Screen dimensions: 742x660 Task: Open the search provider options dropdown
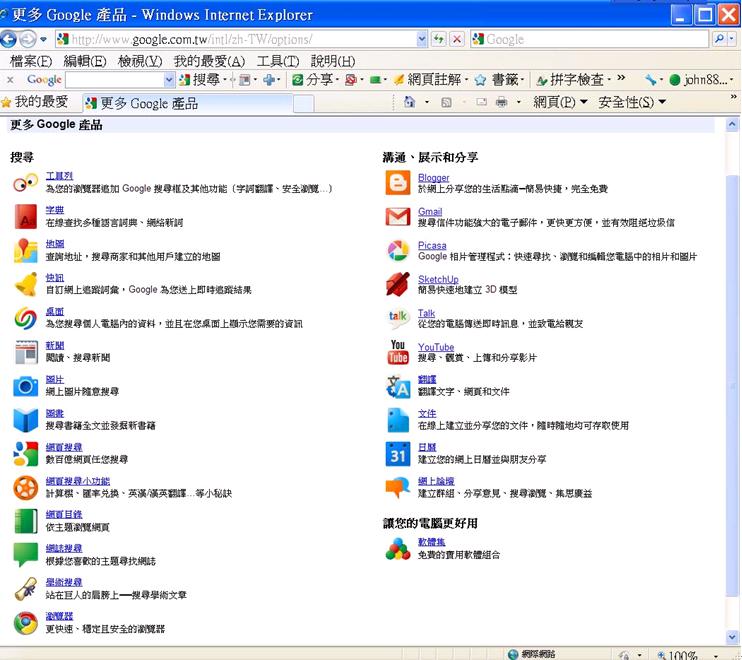tap(732, 39)
